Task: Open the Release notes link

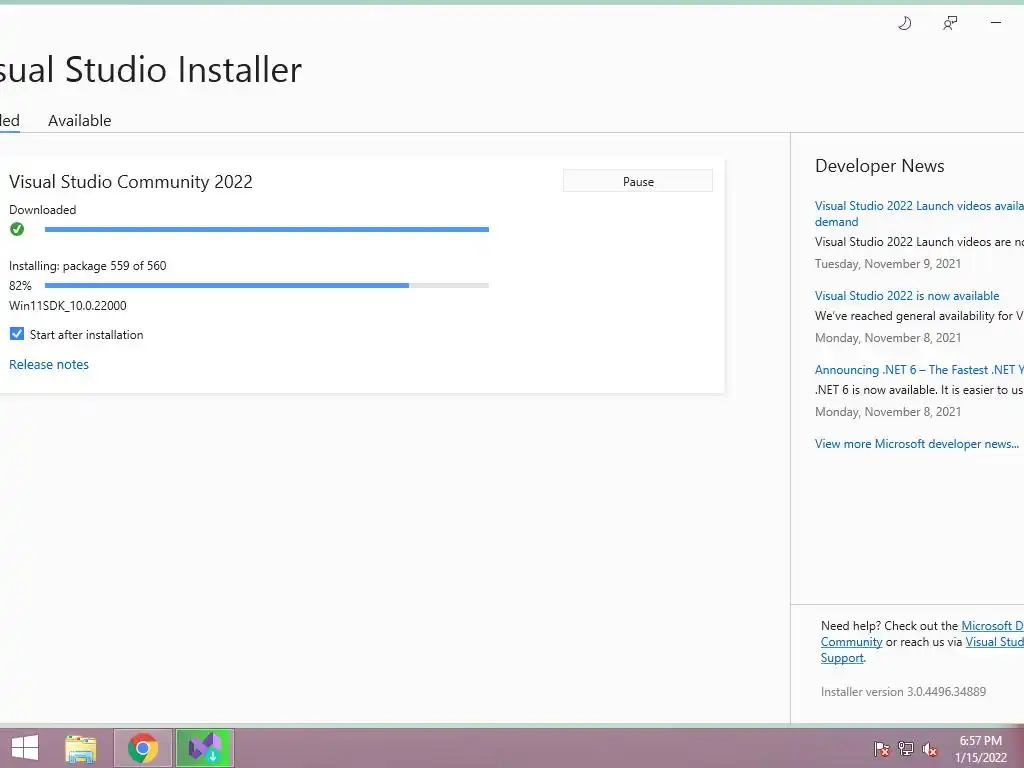Action: 49,364
